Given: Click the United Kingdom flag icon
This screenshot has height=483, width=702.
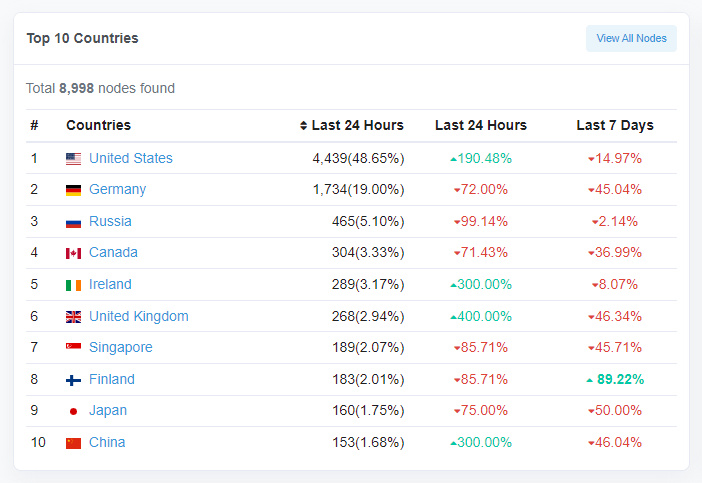Looking at the screenshot, I should [73, 317].
